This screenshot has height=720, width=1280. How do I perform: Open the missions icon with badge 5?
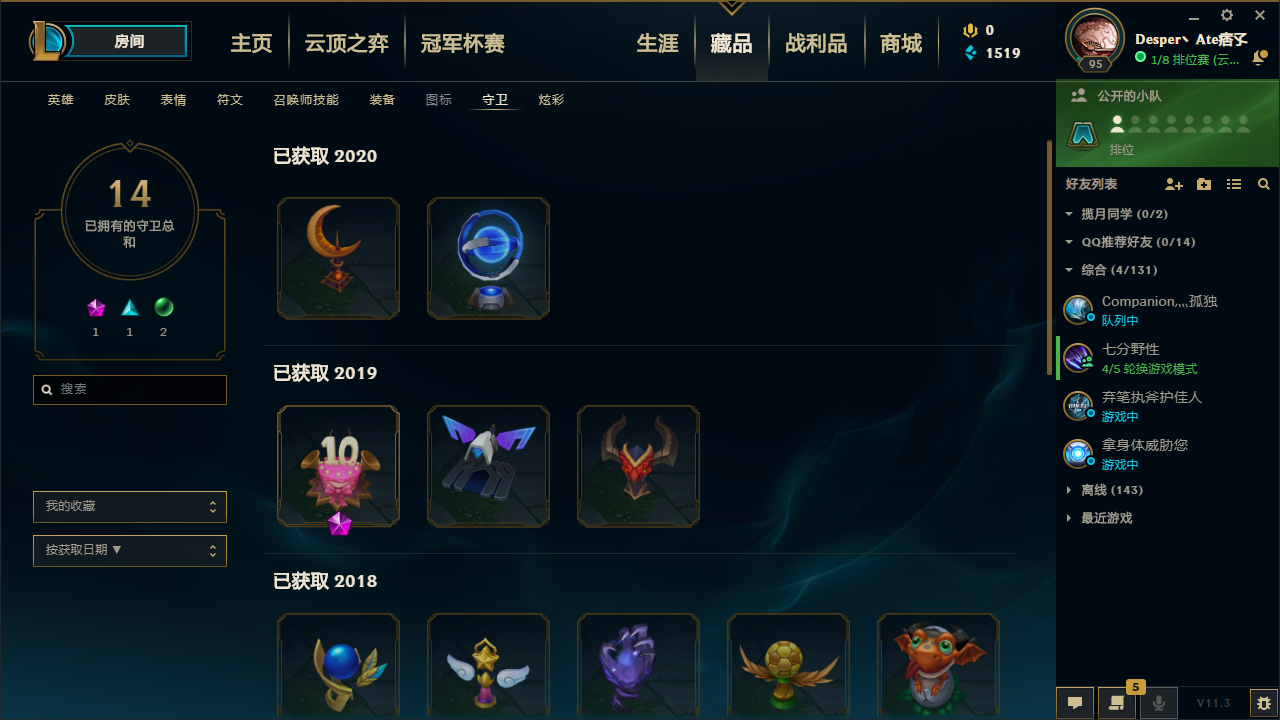point(1117,703)
